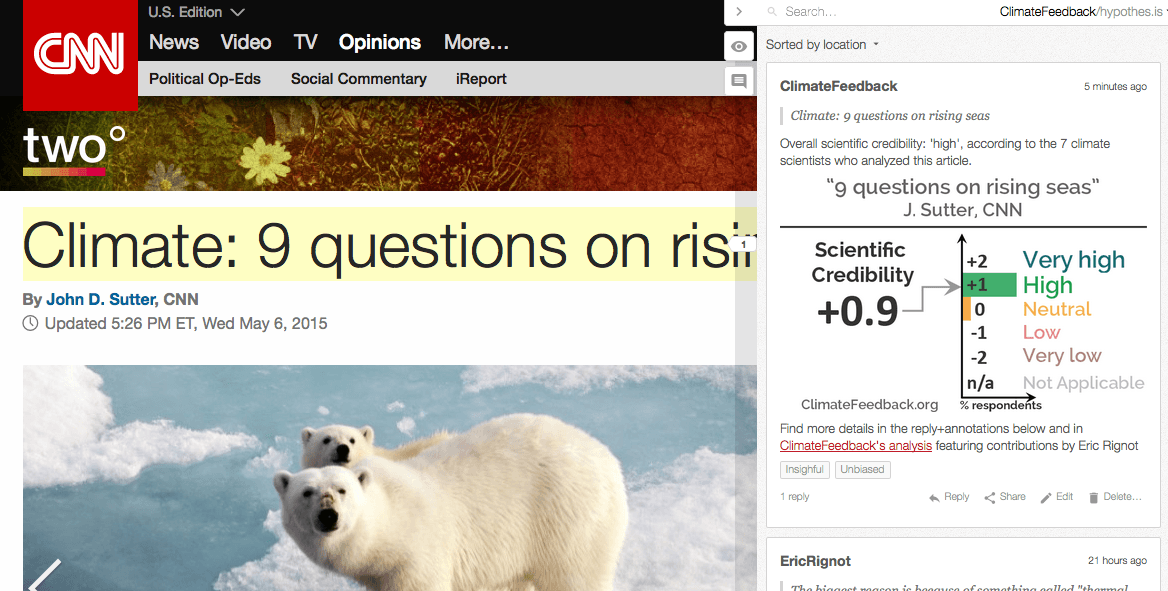Reply to ClimateFeedback annotation

click(949, 497)
